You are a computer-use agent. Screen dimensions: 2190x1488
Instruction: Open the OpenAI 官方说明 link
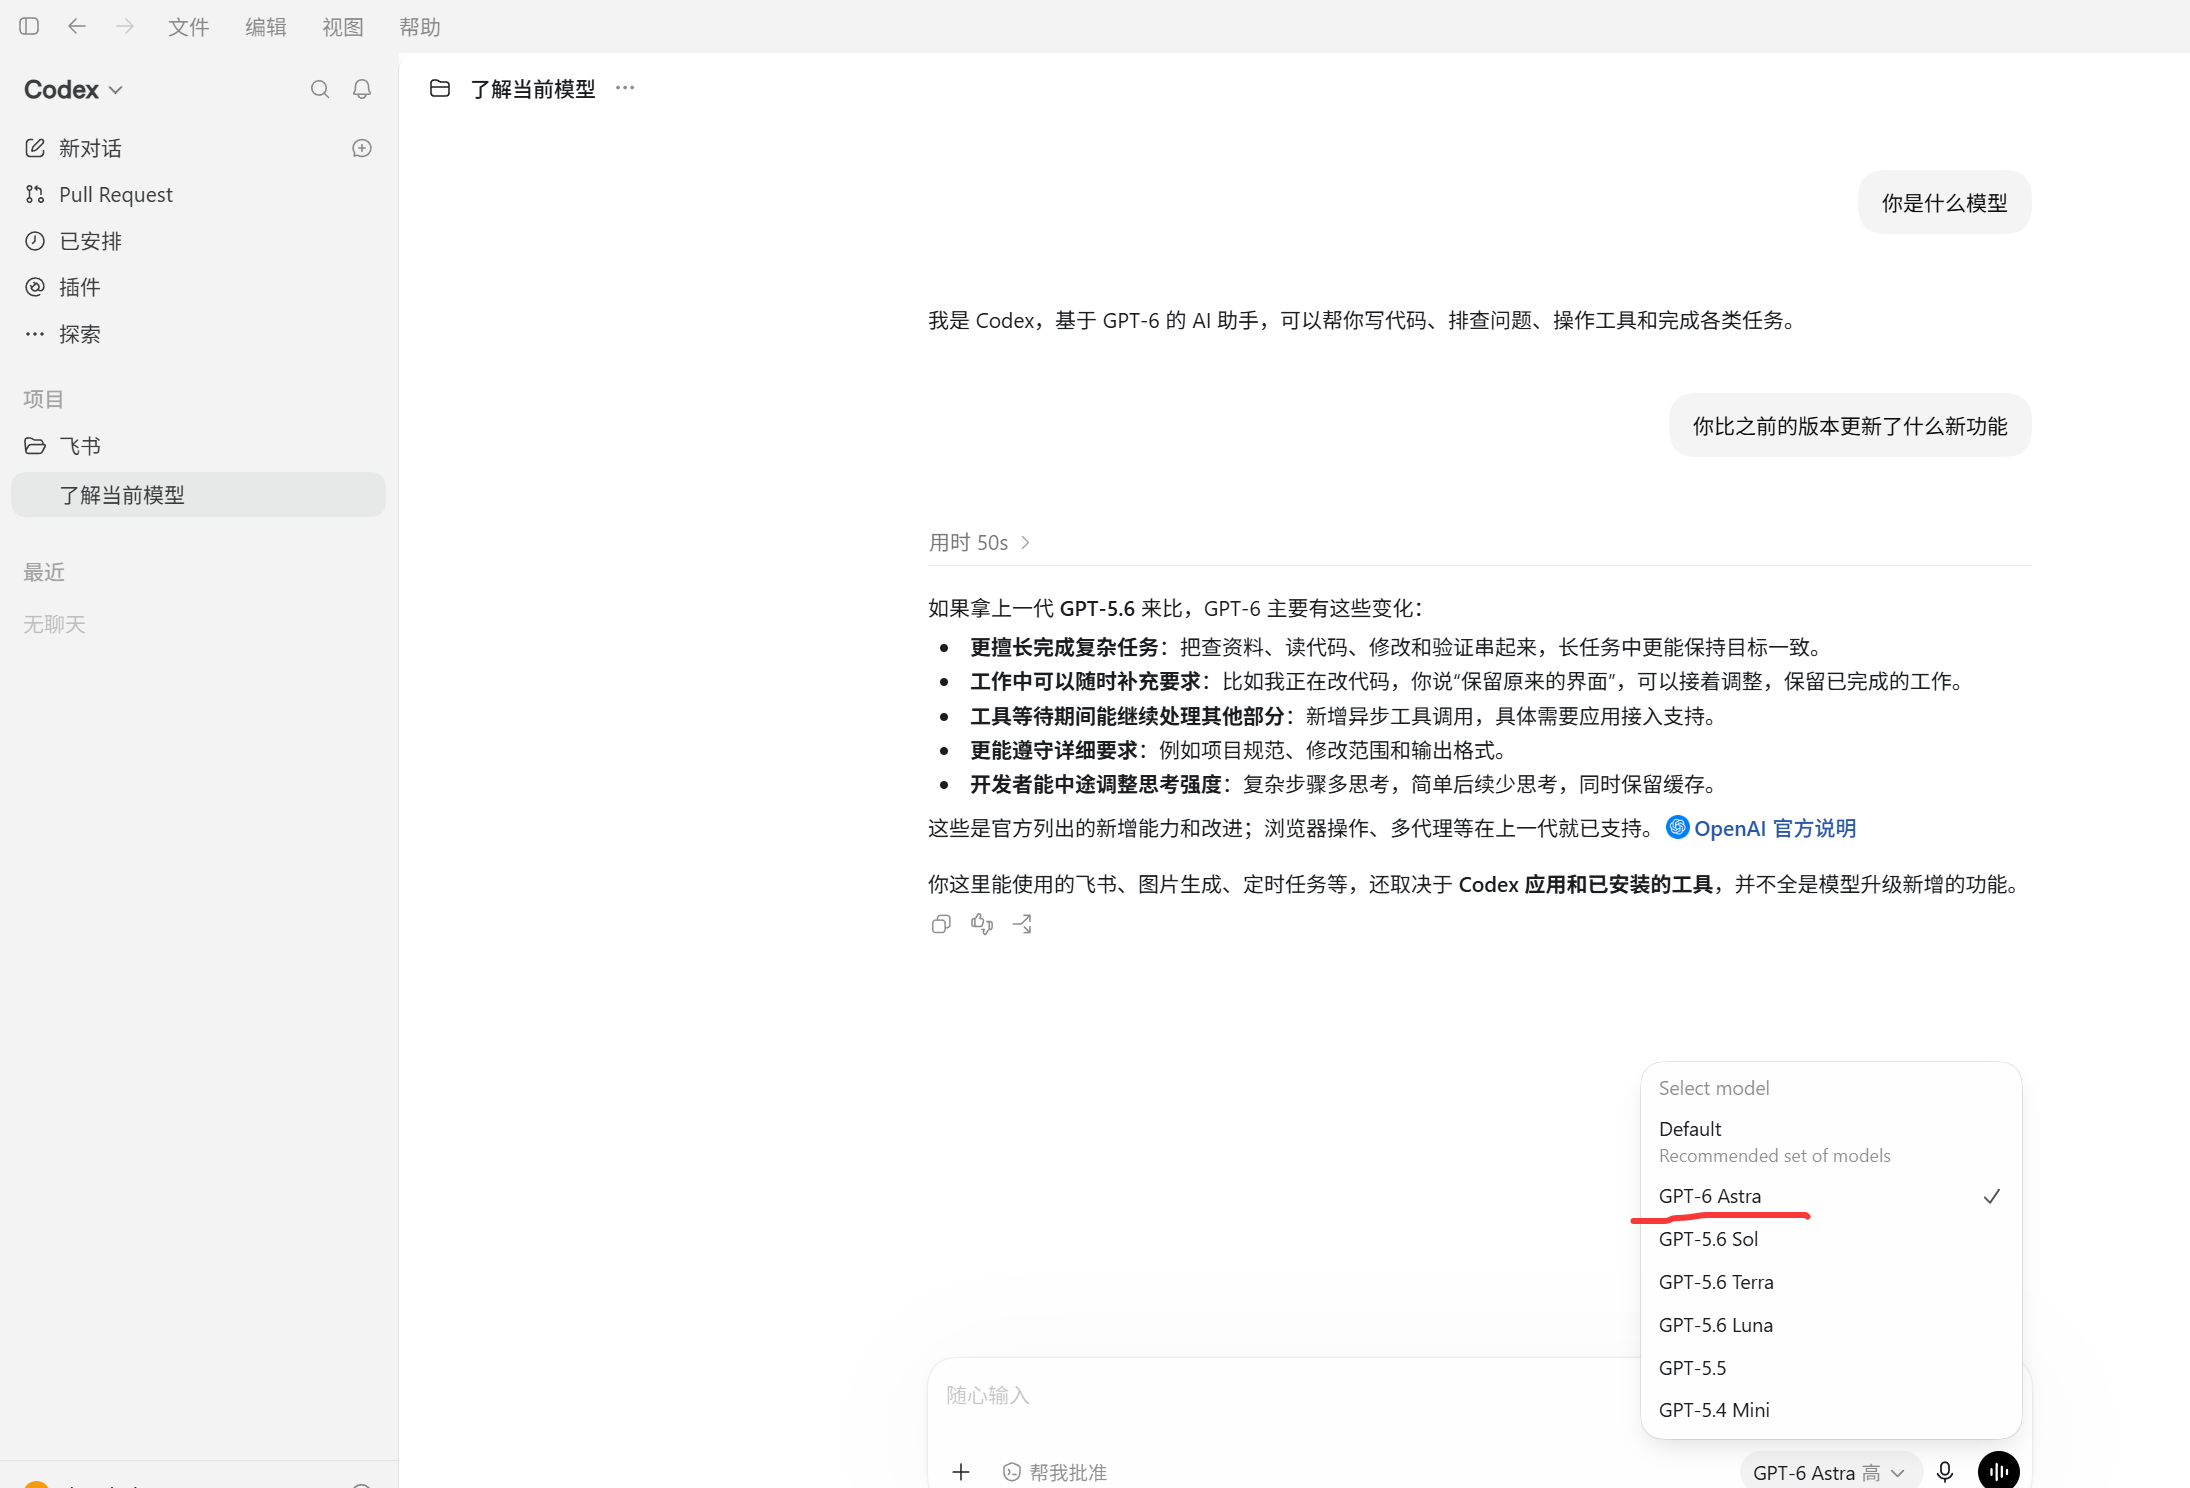(x=1760, y=828)
